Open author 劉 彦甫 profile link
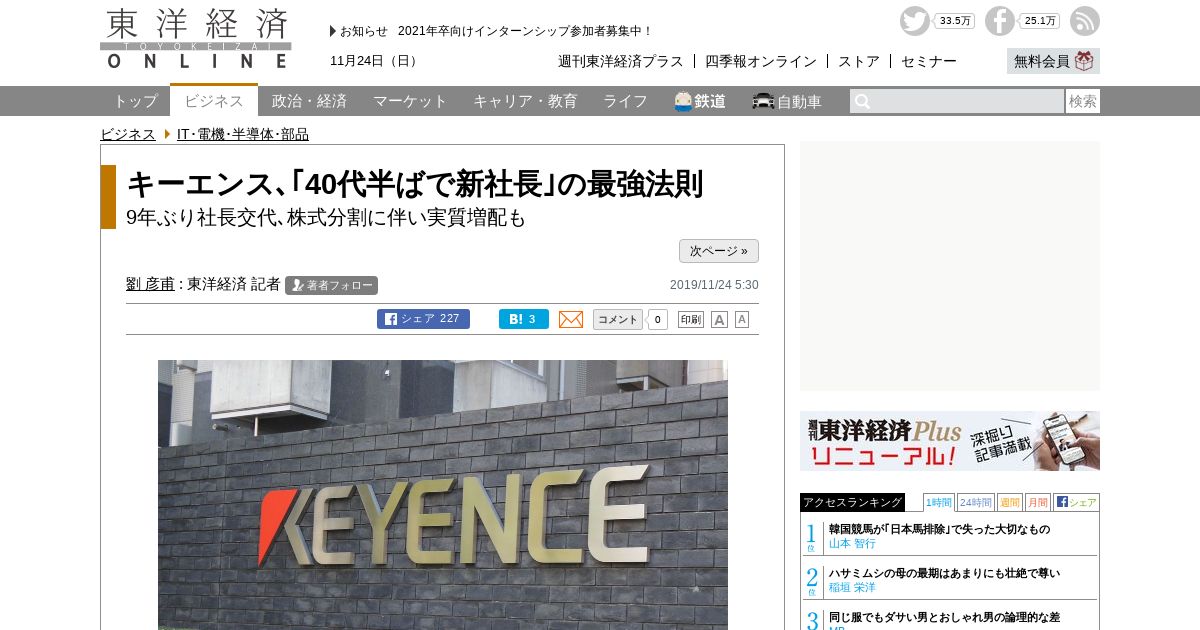This screenshot has height=630, width=1200. tap(150, 284)
